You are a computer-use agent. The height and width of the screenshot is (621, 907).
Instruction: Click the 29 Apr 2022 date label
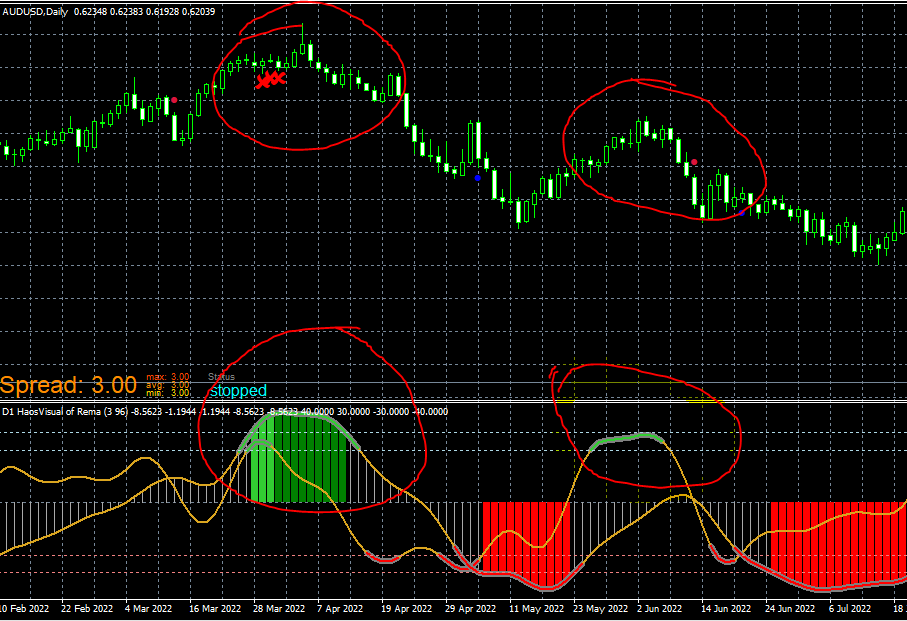coord(470,608)
